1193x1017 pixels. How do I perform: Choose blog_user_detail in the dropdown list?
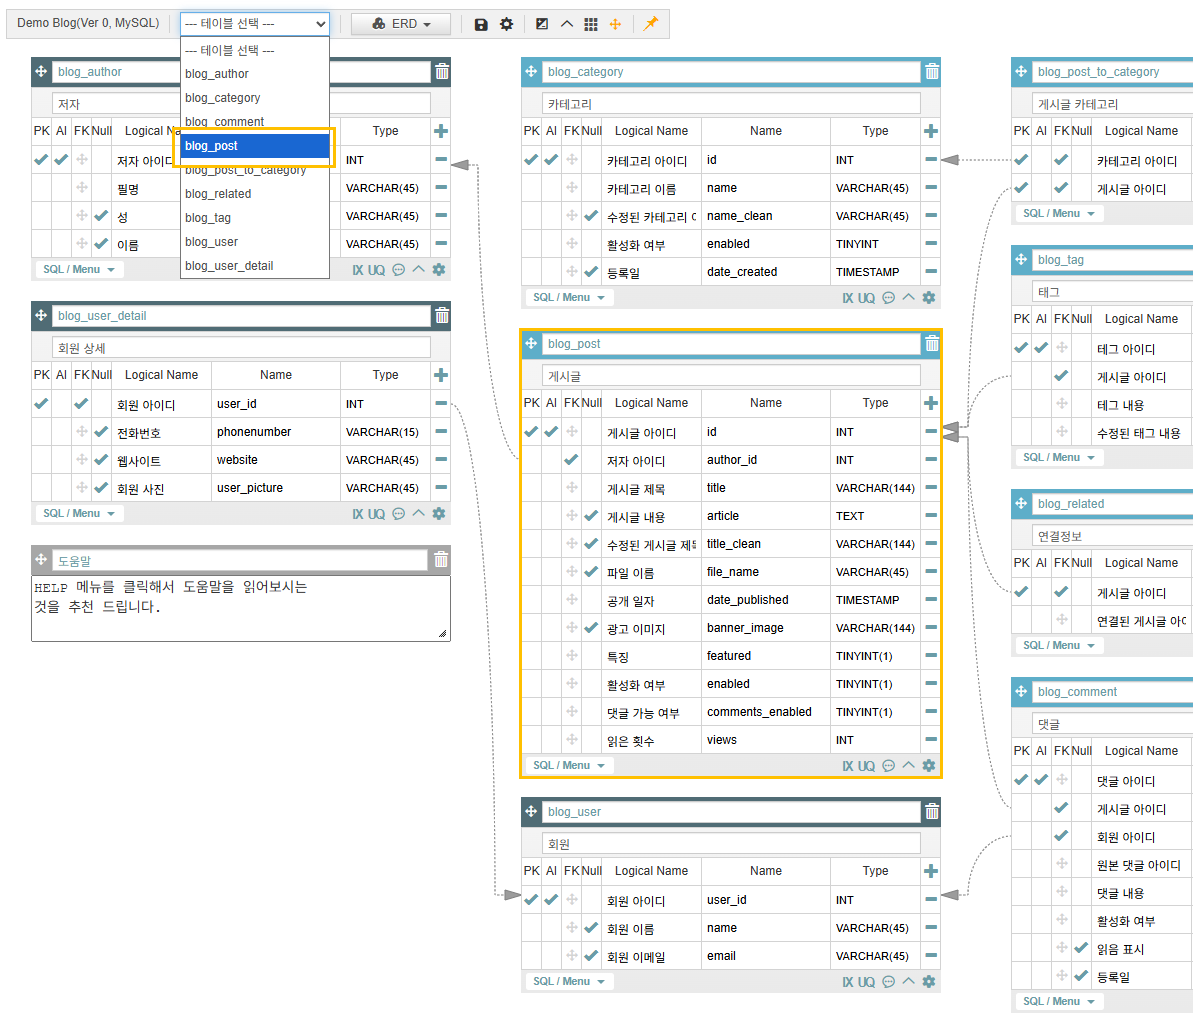pos(229,266)
